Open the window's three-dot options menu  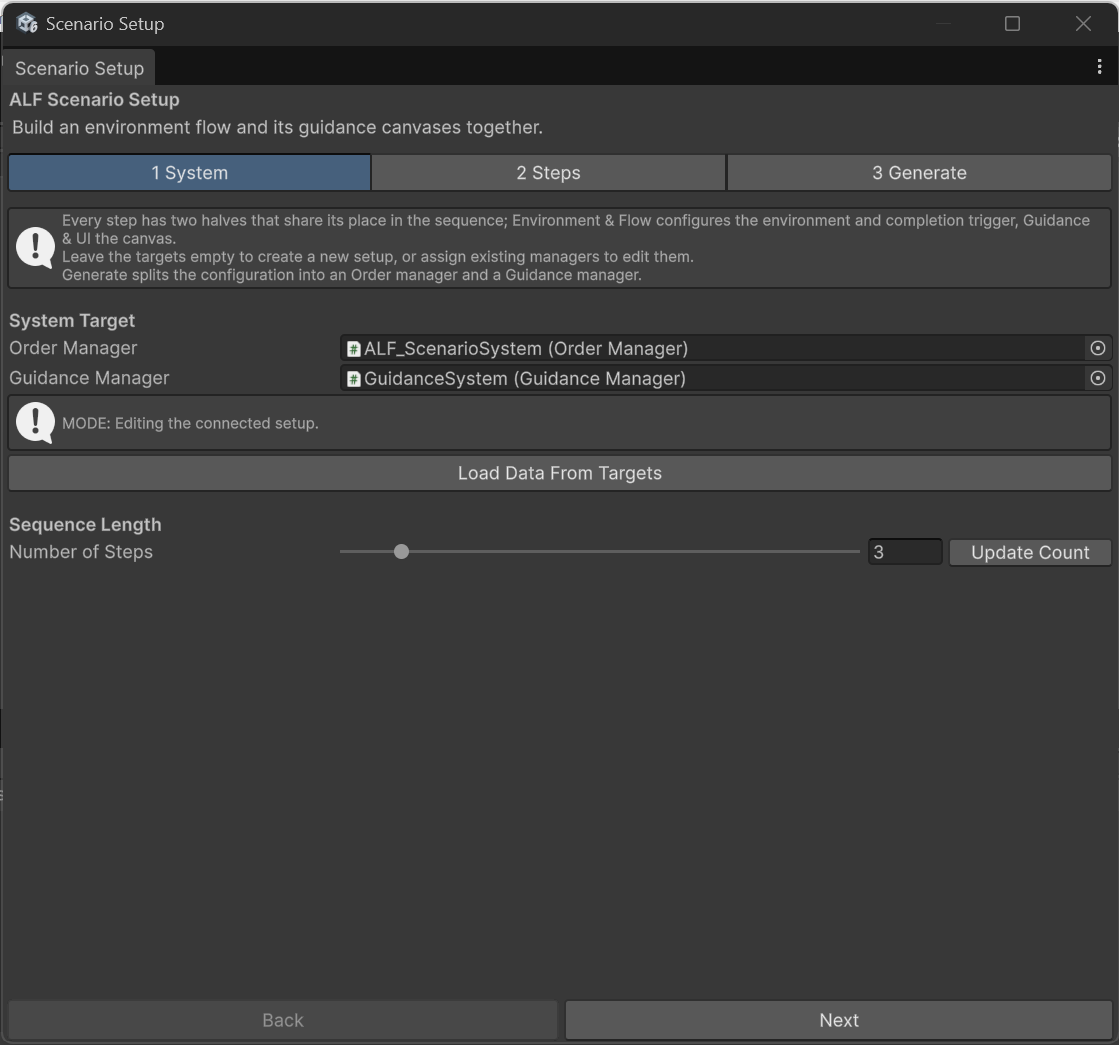pyautogui.click(x=1099, y=66)
